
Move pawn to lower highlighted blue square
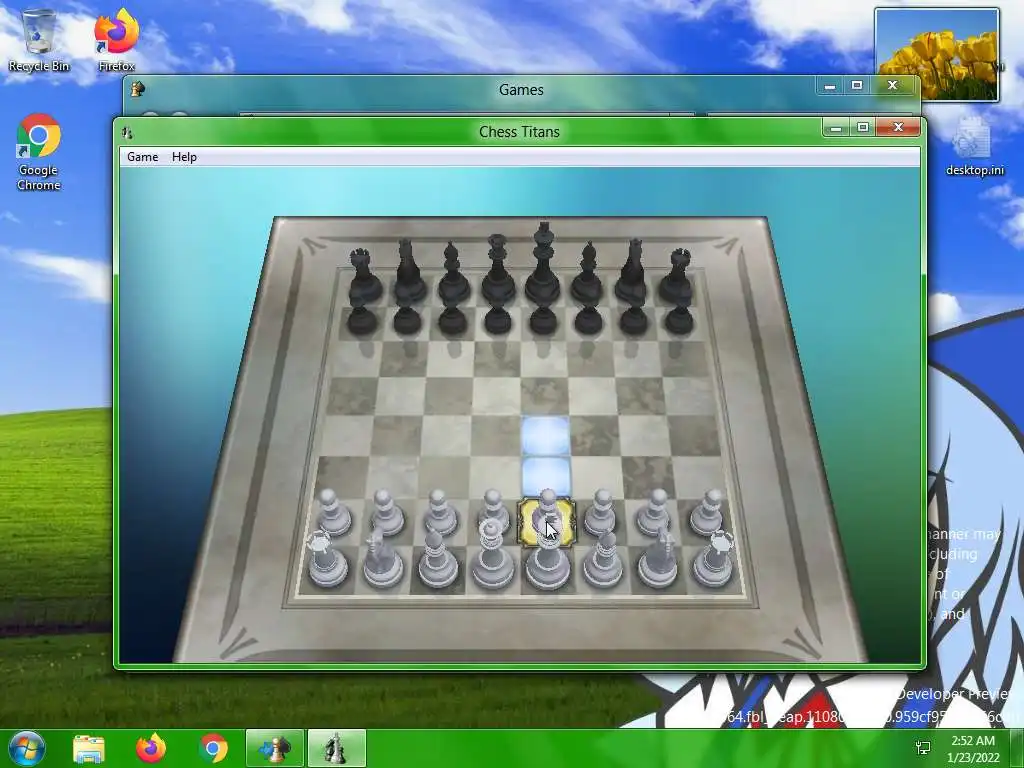click(x=547, y=477)
